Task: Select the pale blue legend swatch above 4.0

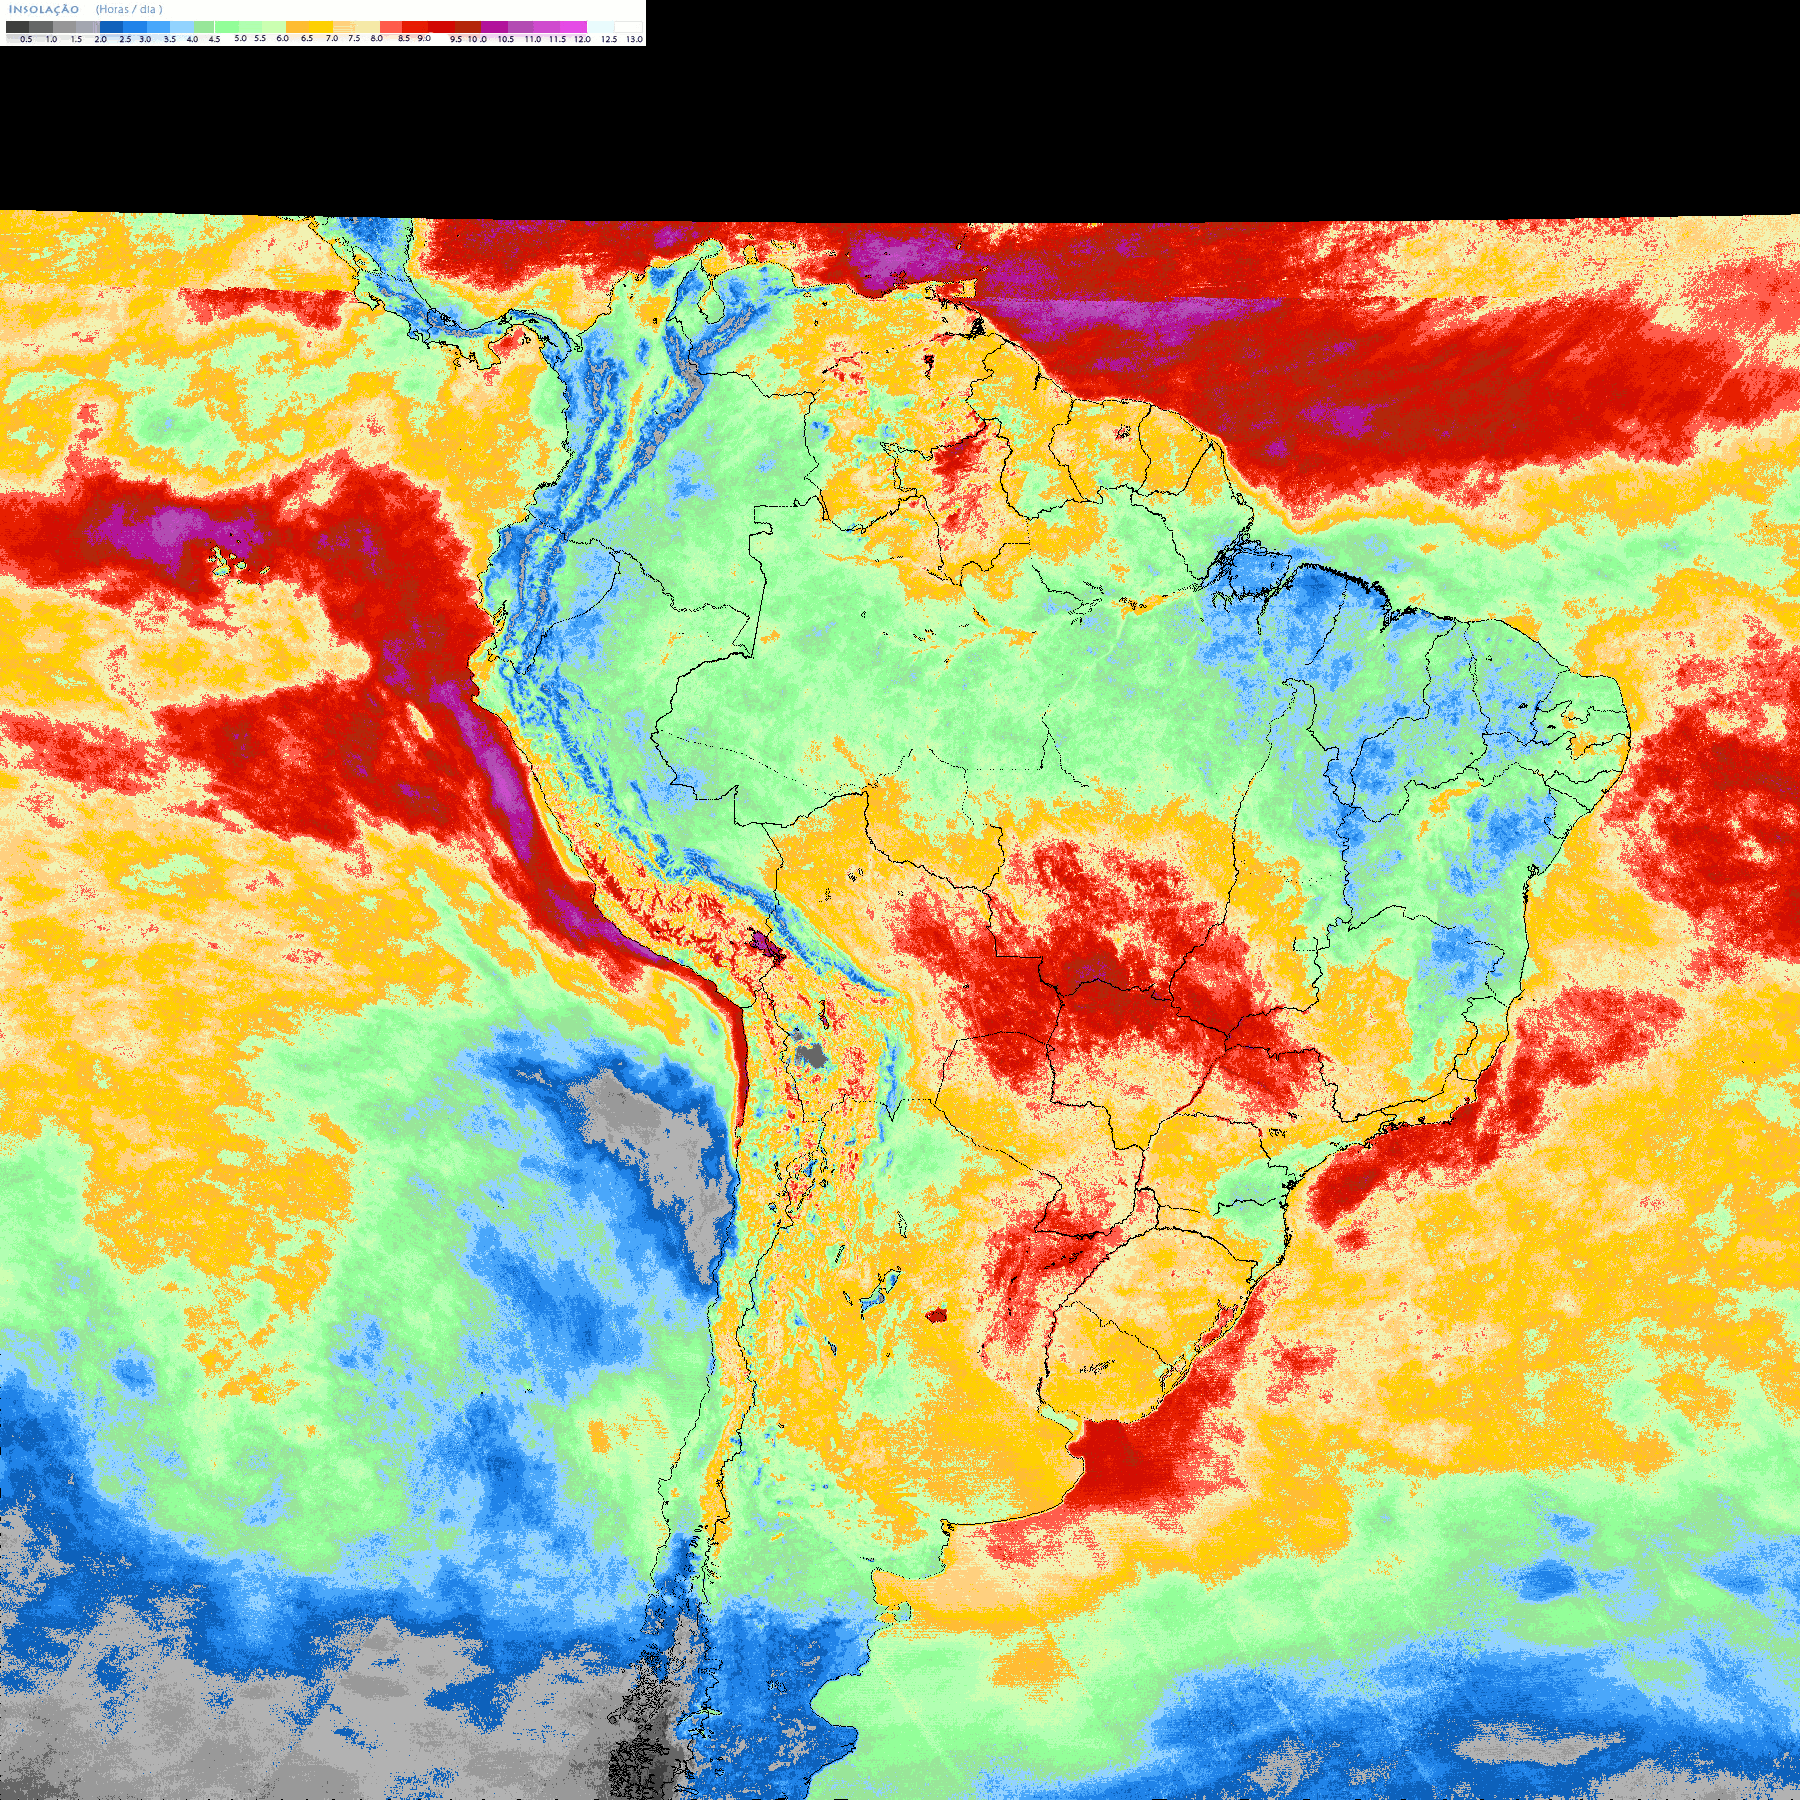Action: click(x=182, y=27)
